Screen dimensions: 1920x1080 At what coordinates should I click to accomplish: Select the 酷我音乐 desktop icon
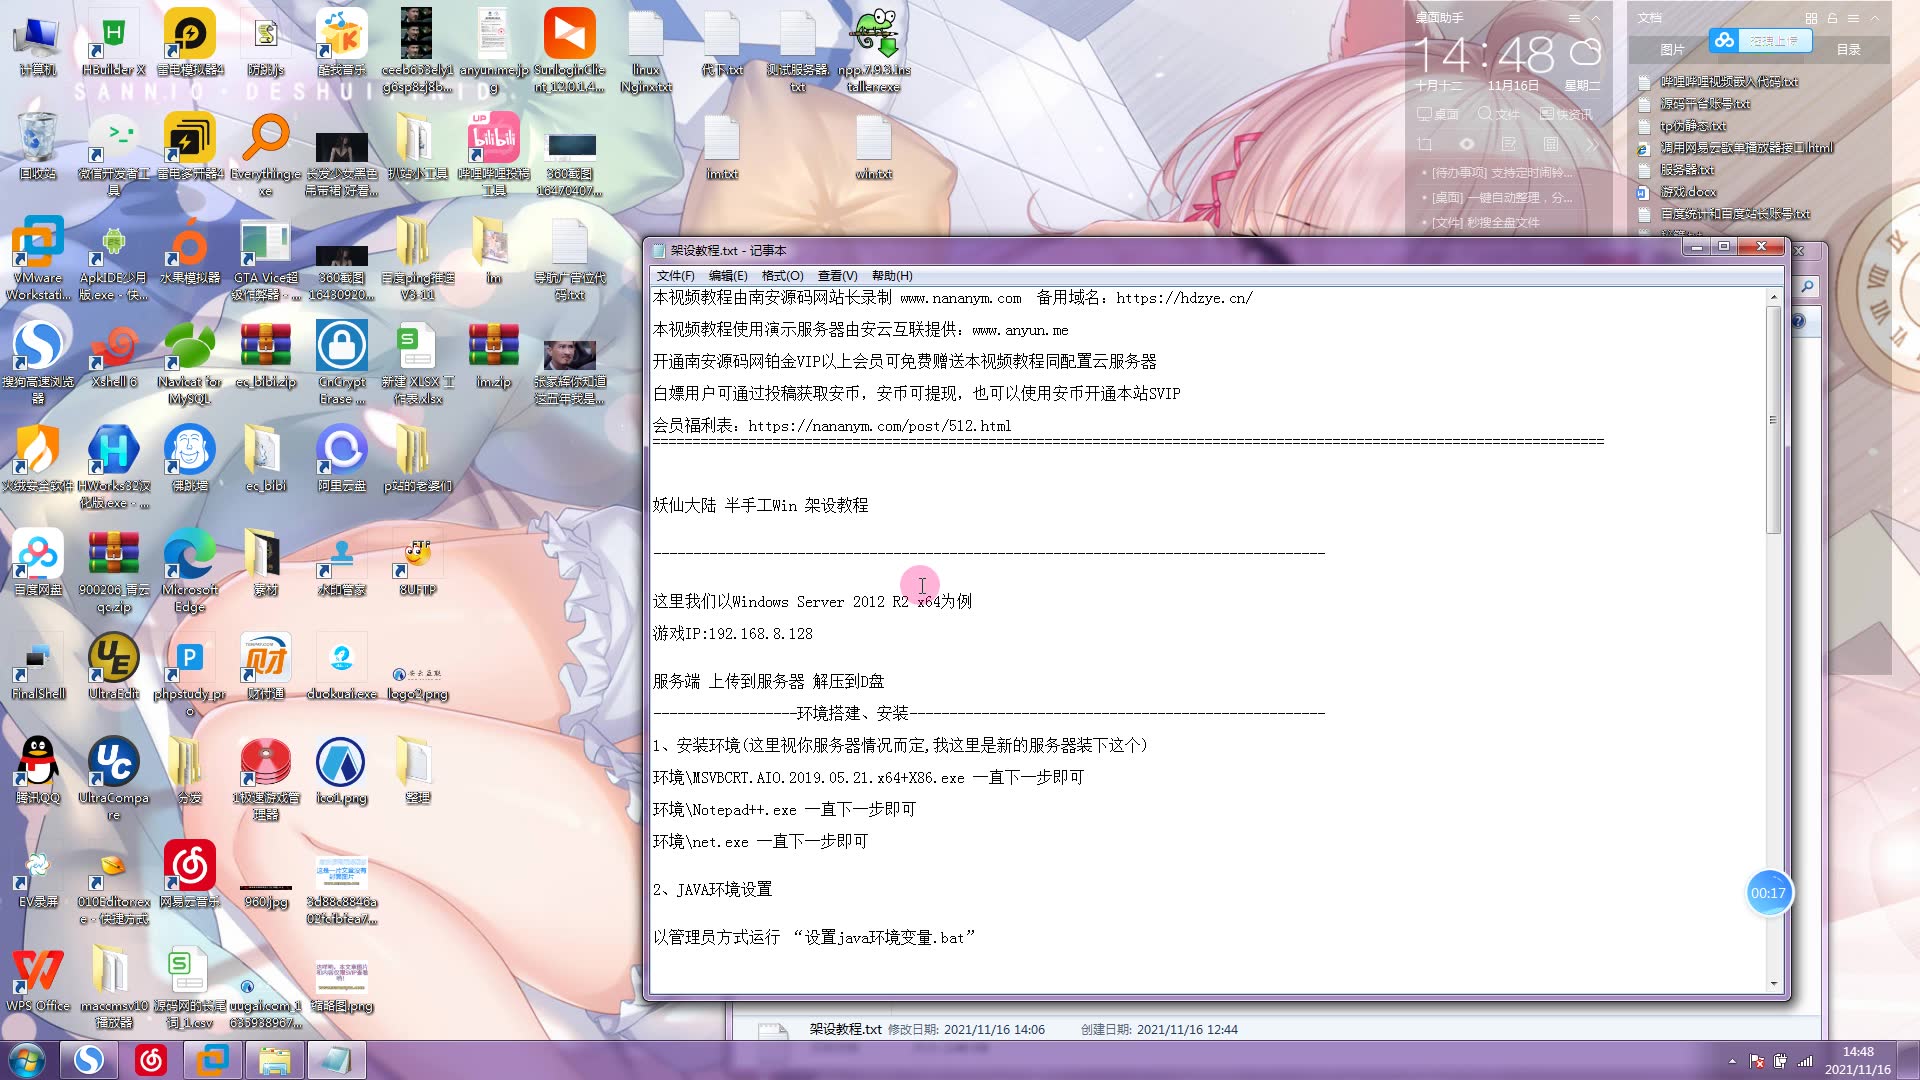coord(342,43)
